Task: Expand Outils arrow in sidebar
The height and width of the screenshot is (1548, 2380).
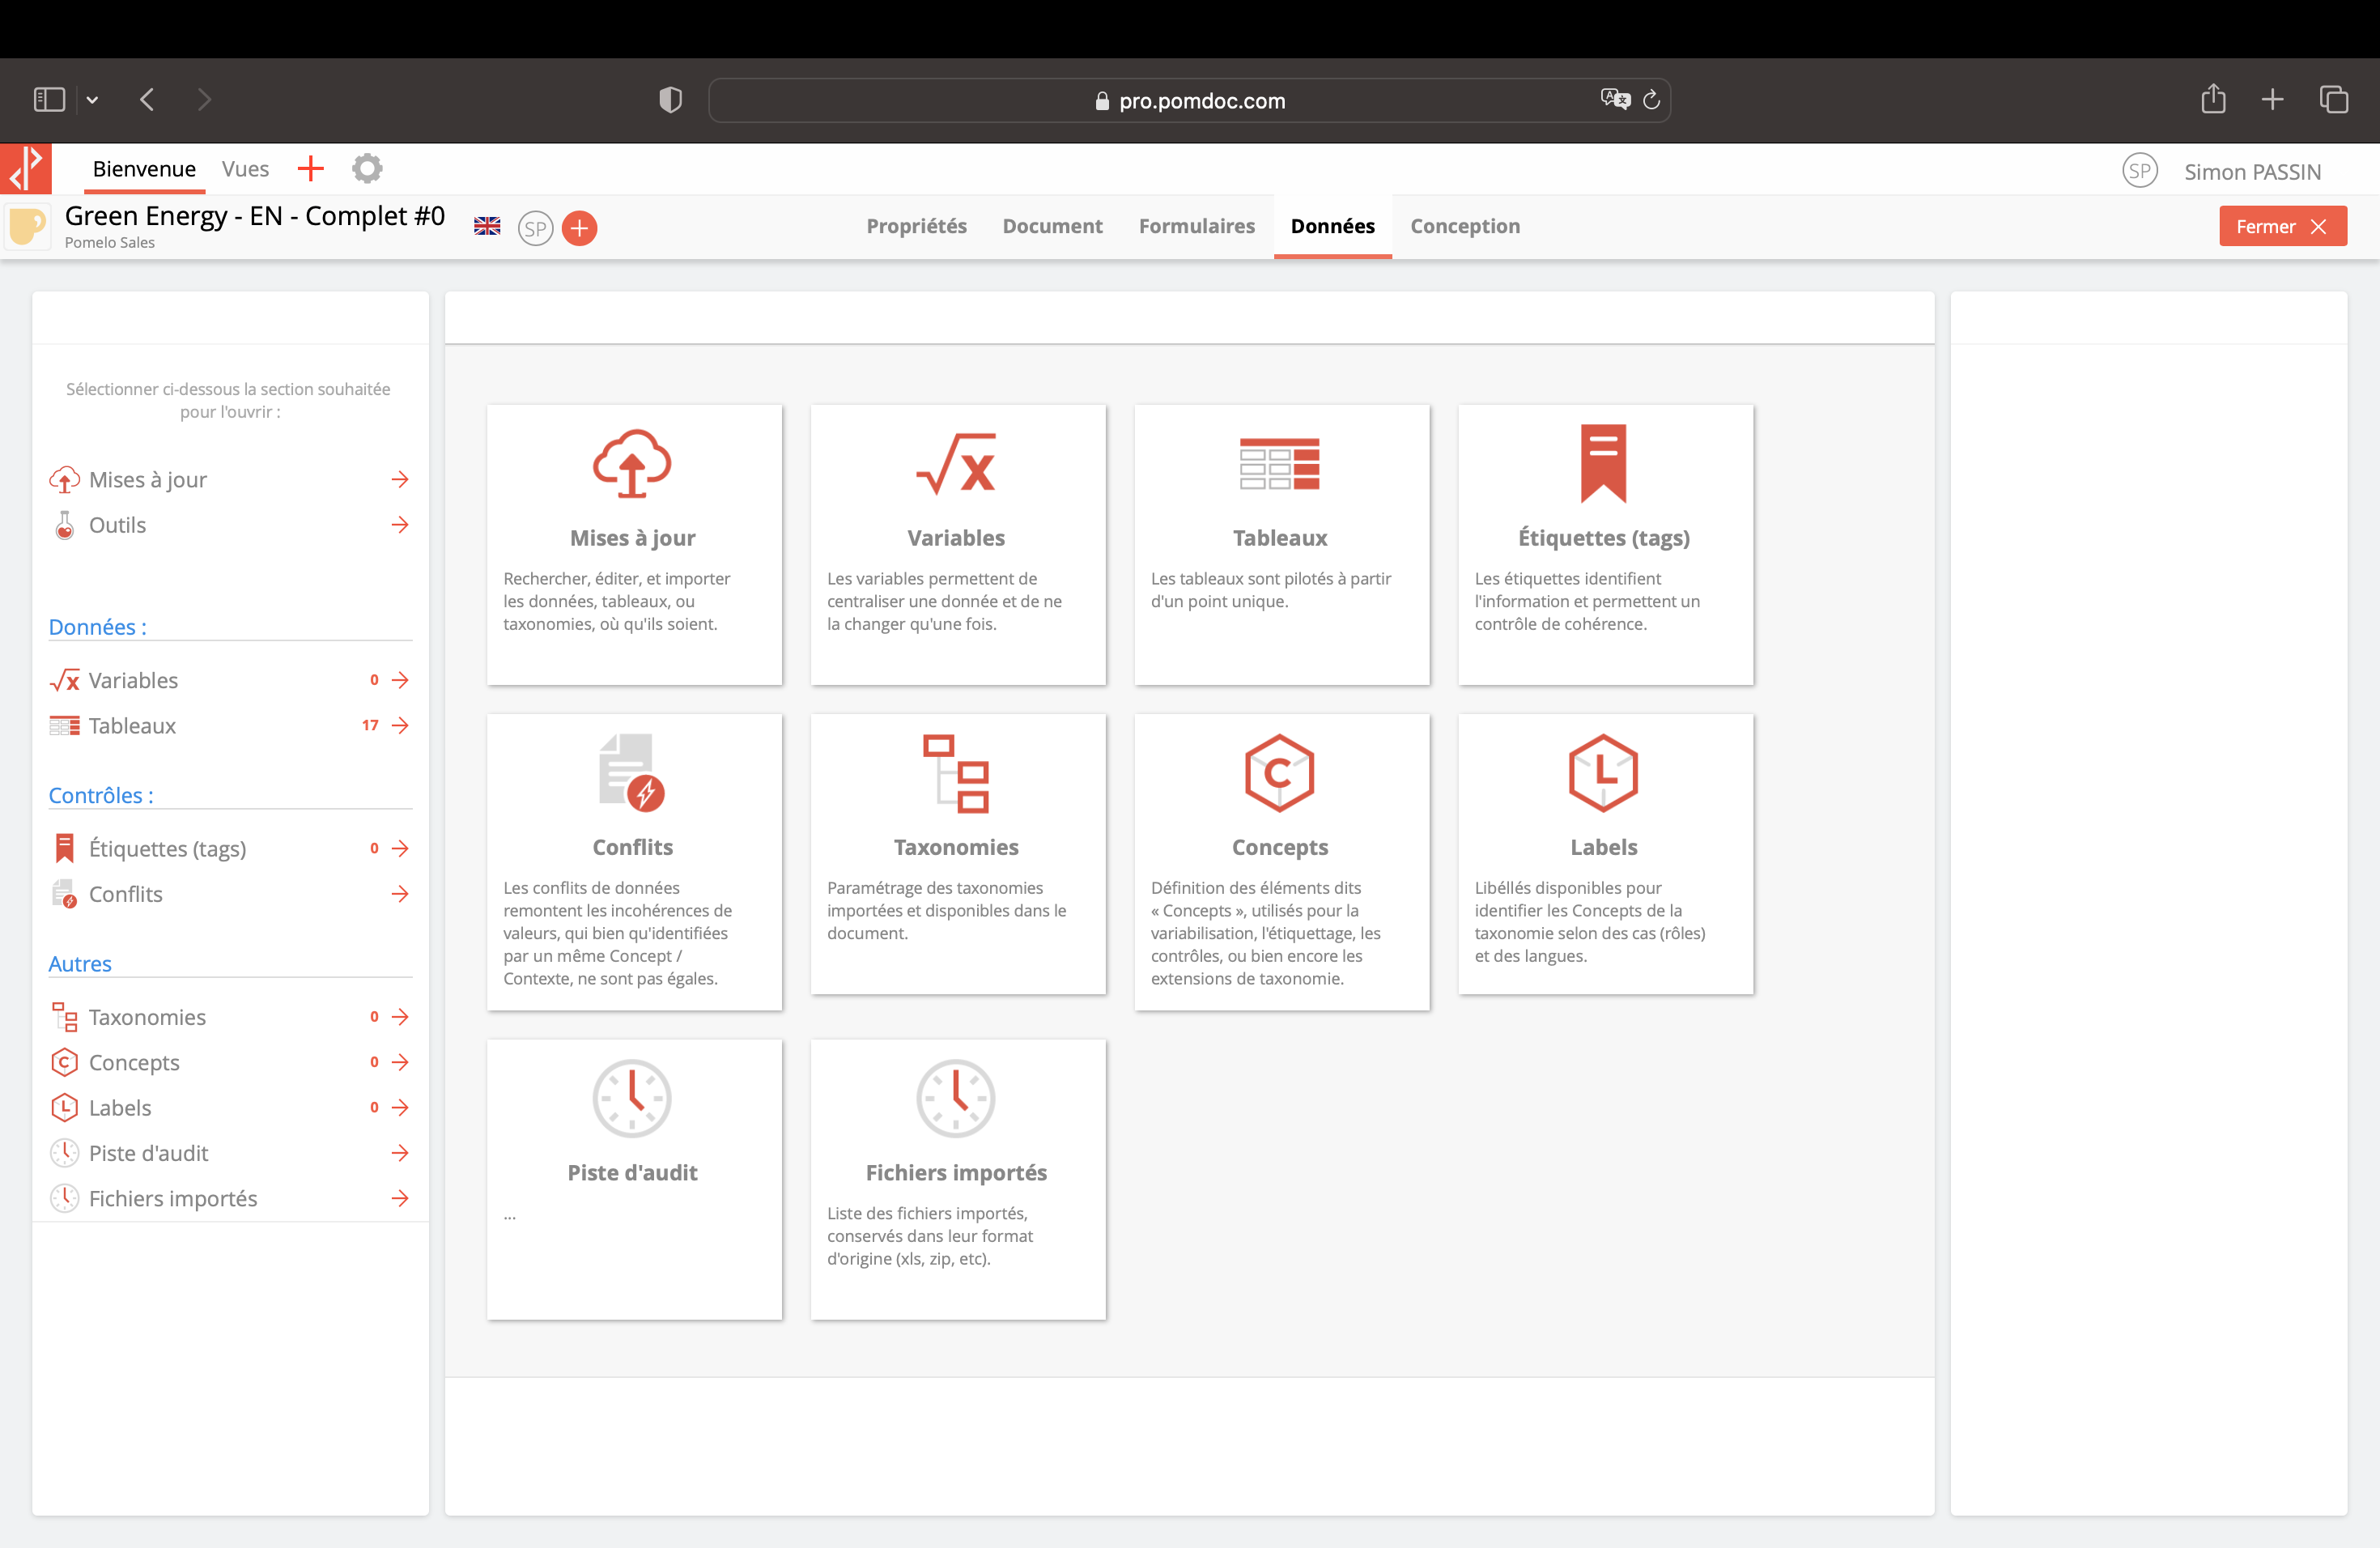Action: [x=400, y=525]
